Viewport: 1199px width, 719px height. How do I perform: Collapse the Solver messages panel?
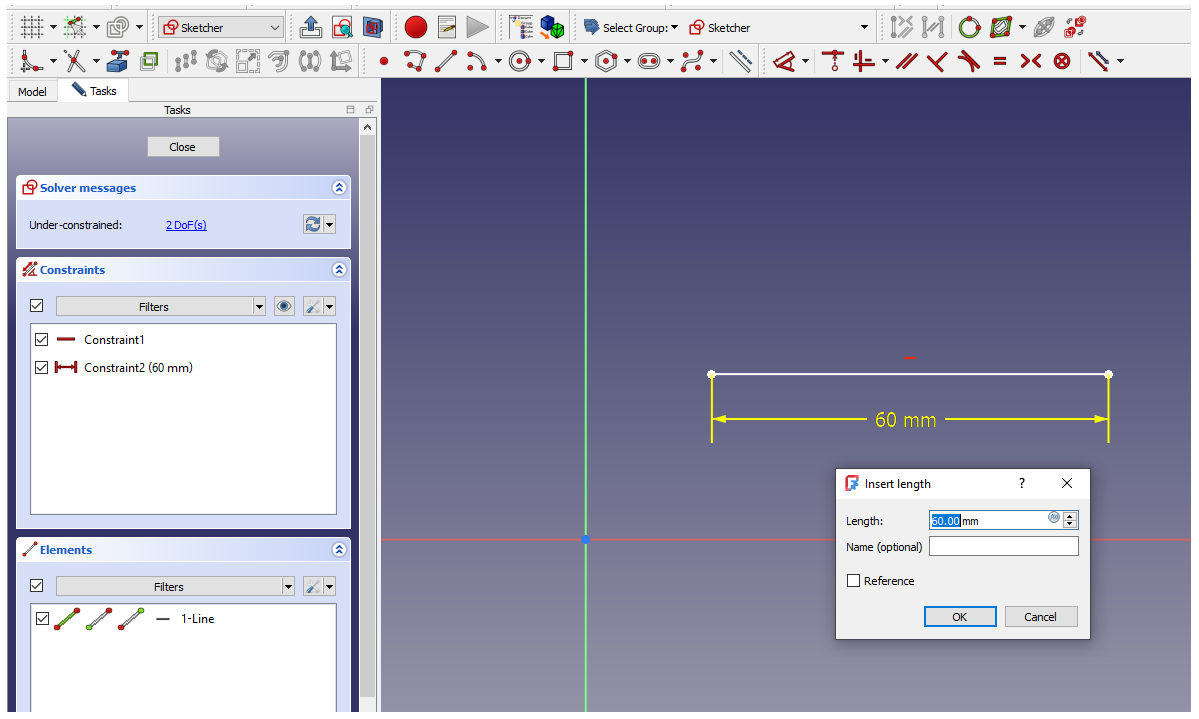click(x=339, y=187)
